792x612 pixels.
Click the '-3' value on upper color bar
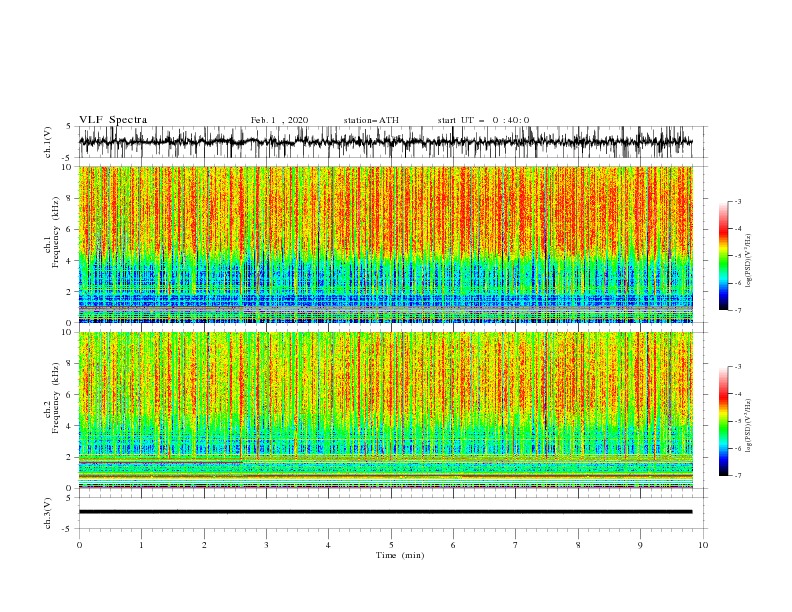click(x=737, y=201)
